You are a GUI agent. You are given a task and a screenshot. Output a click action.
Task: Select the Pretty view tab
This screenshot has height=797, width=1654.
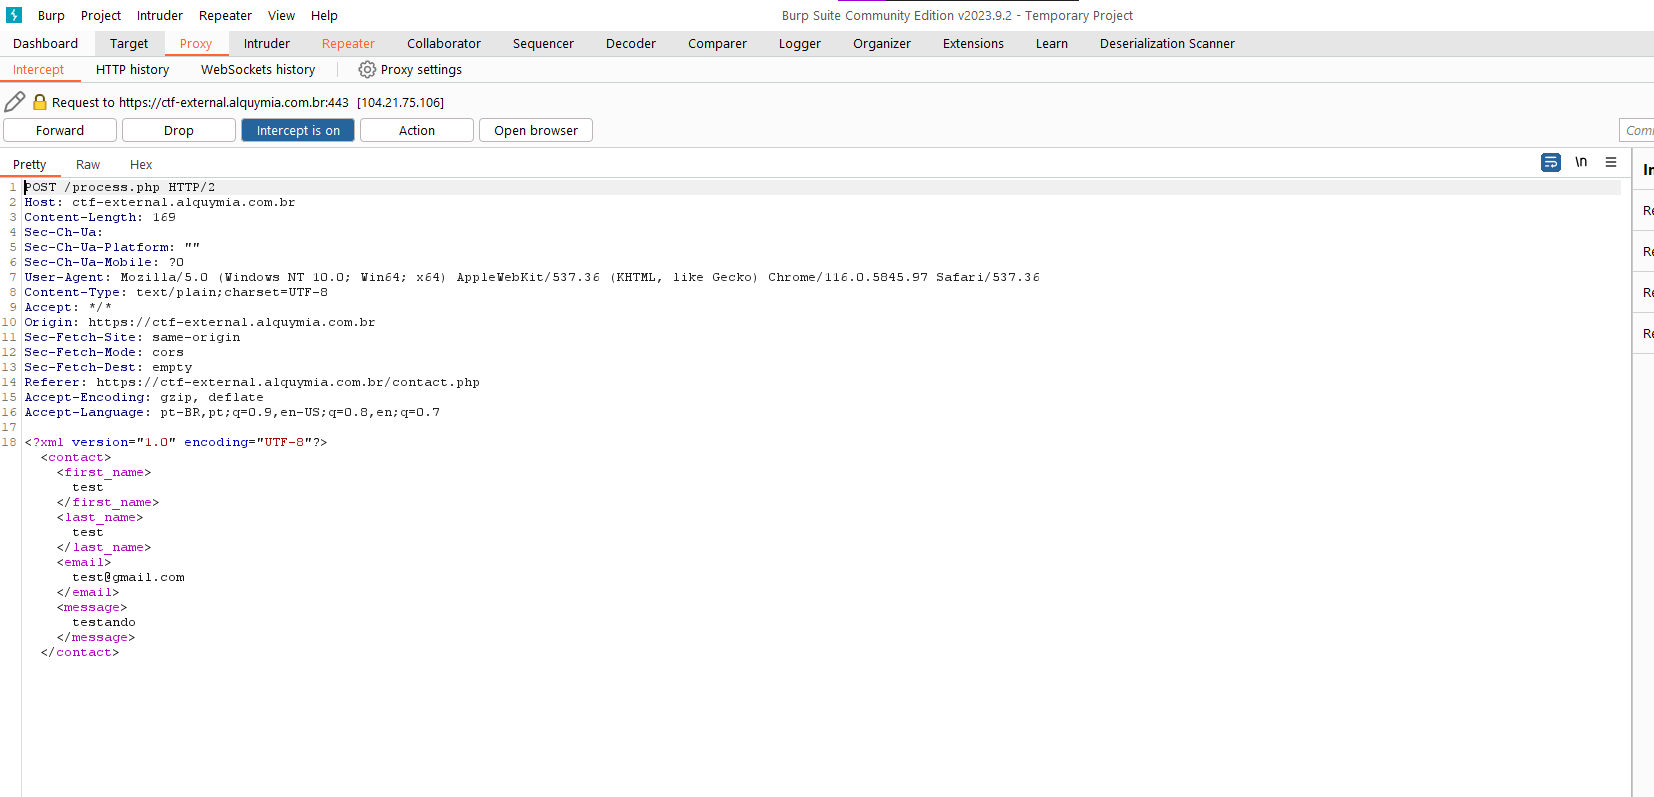point(29,164)
